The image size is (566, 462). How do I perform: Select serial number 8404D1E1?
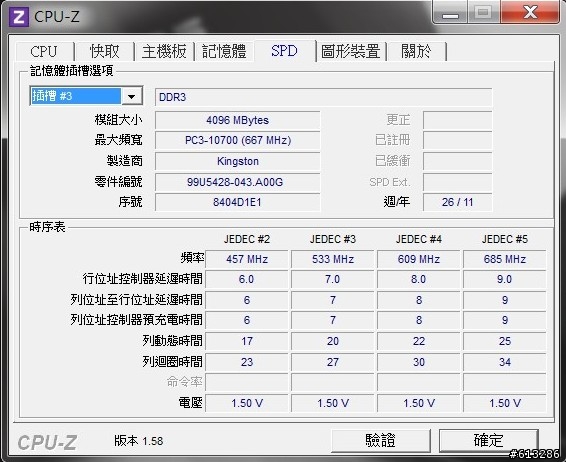click(x=238, y=202)
